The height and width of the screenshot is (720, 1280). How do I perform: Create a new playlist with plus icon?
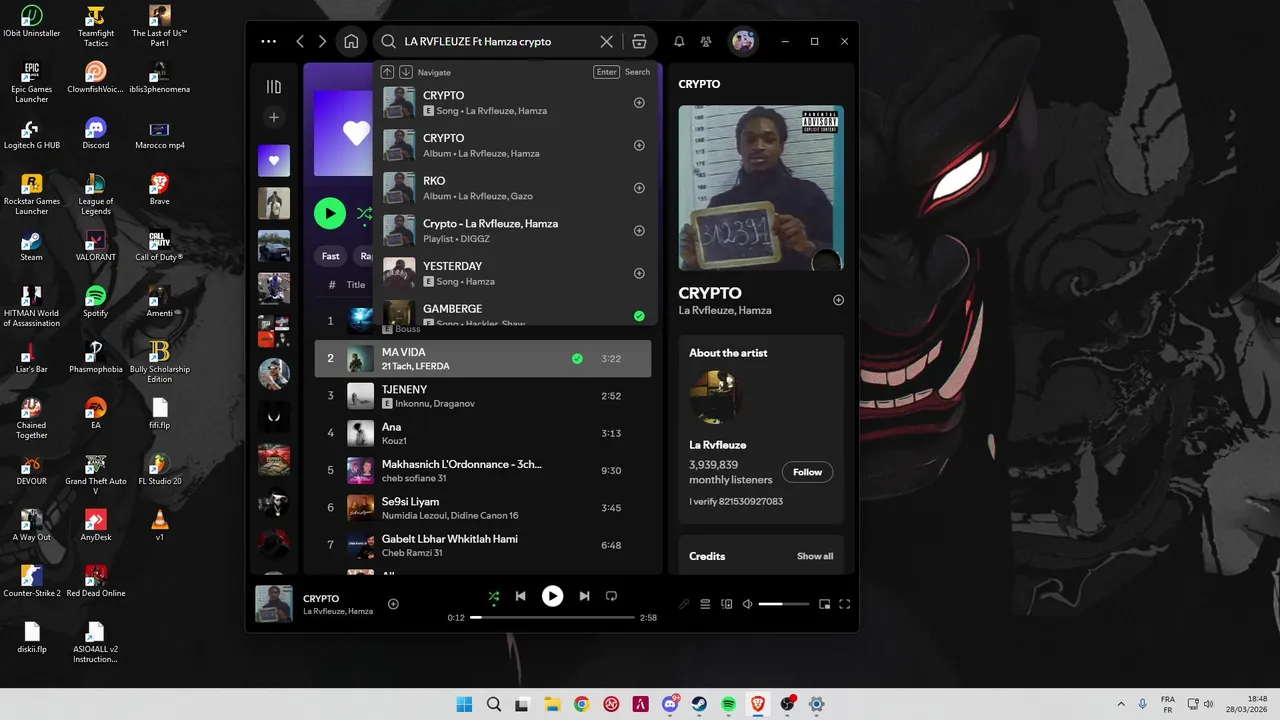pyautogui.click(x=274, y=118)
